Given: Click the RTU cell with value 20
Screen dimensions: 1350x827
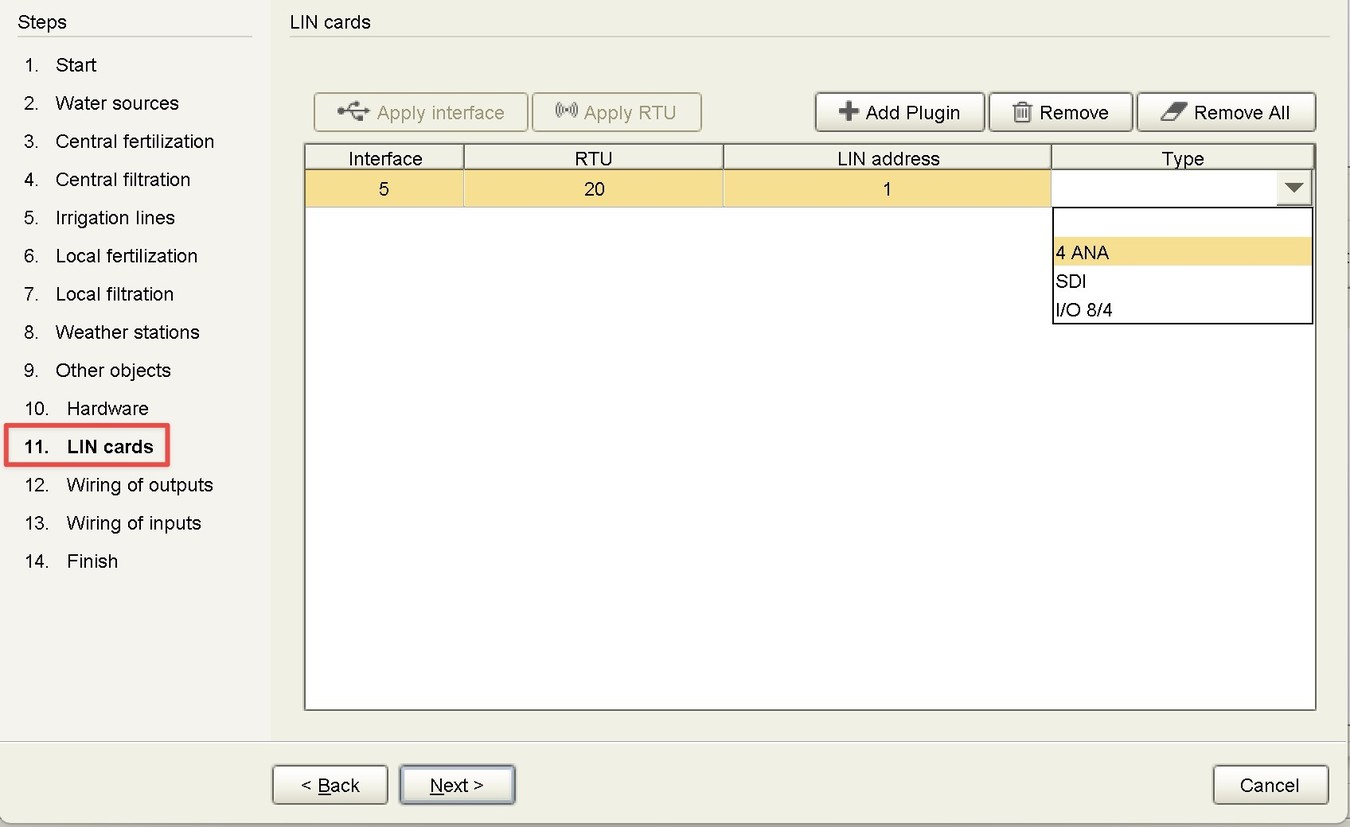Looking at the screenshot, I should 594,189.
